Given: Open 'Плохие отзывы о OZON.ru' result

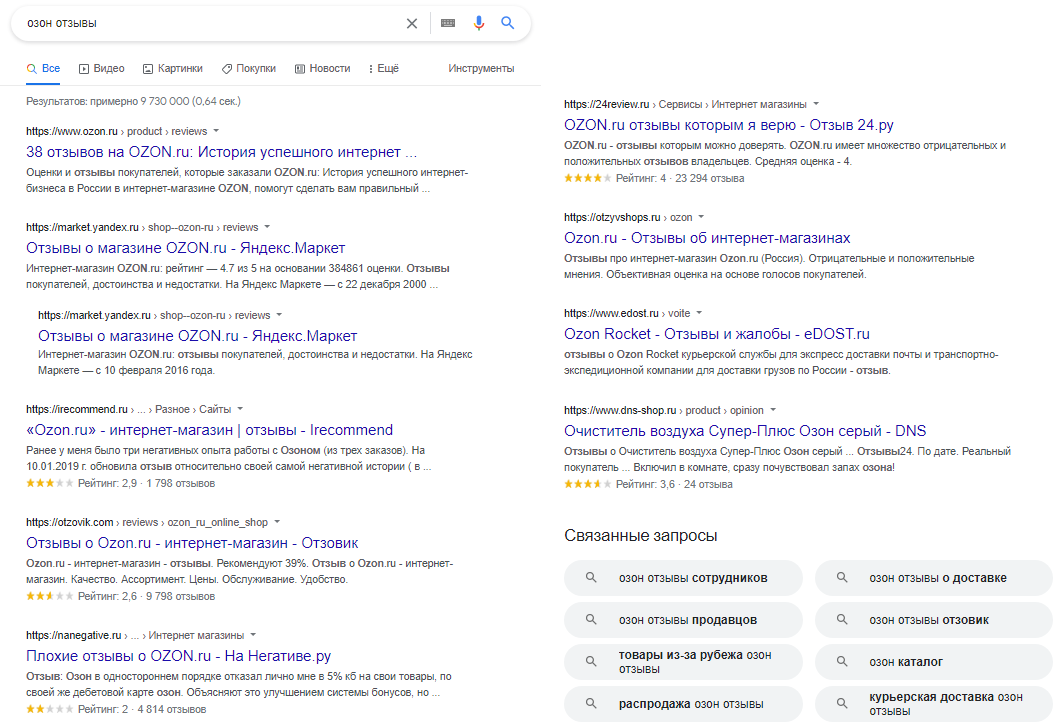Looking at the screenshot, I should pyautogui.click(x=178, y=656).
